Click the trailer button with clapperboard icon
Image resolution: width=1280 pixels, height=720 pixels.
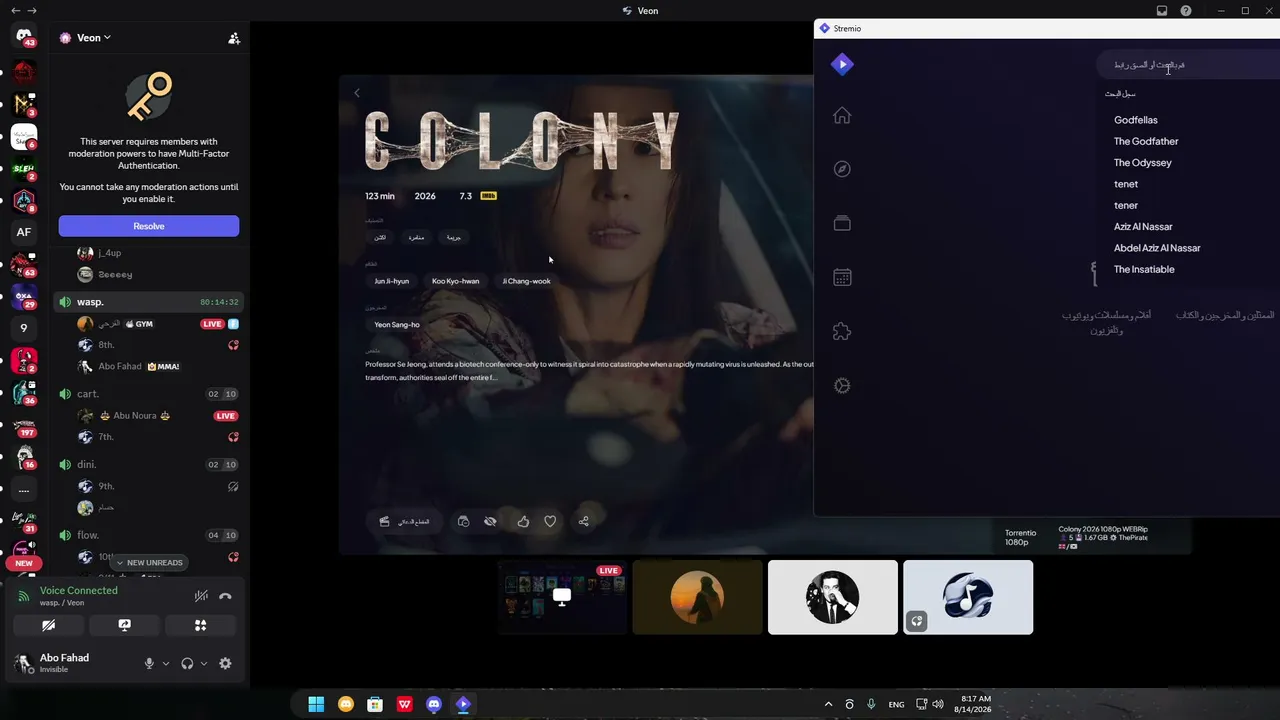click(405, 521)
